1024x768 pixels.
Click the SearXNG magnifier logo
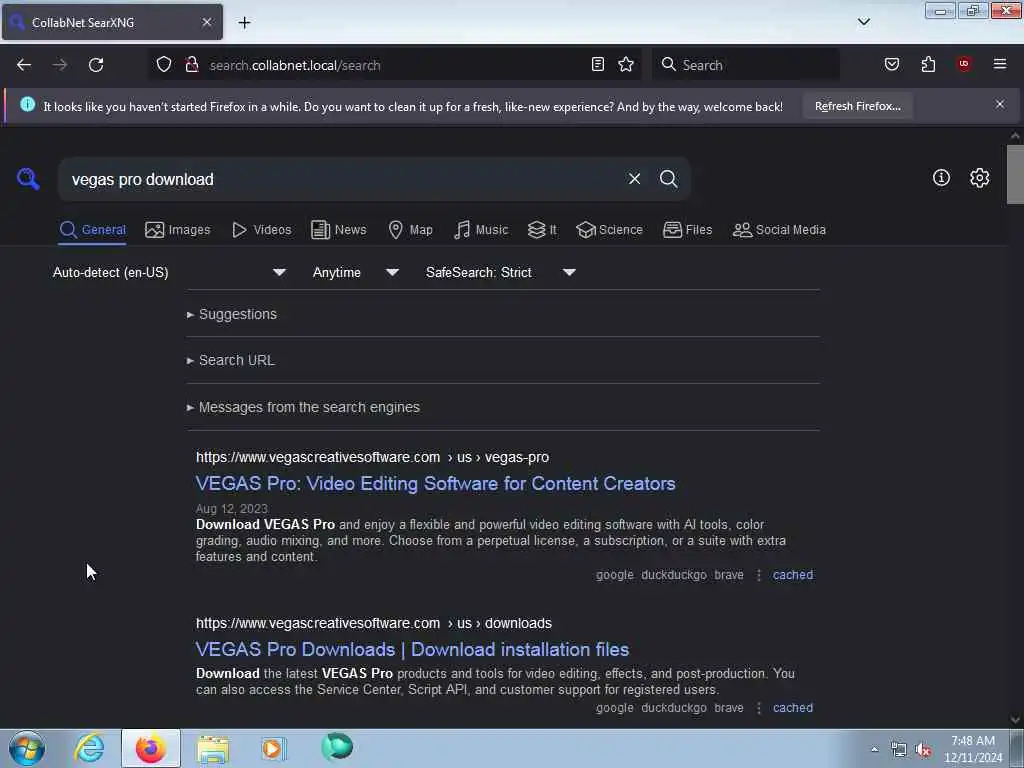tap(28, 178)
